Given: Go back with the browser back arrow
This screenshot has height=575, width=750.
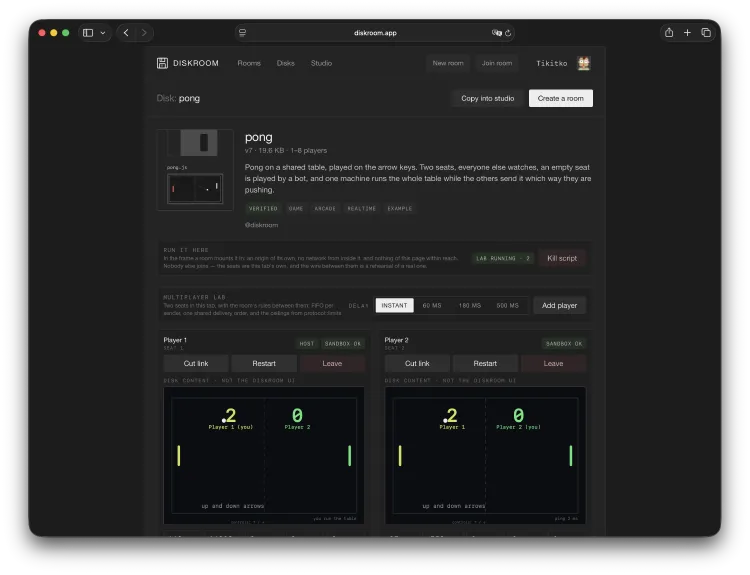Looking at the screenshot, I should (126, 33).
